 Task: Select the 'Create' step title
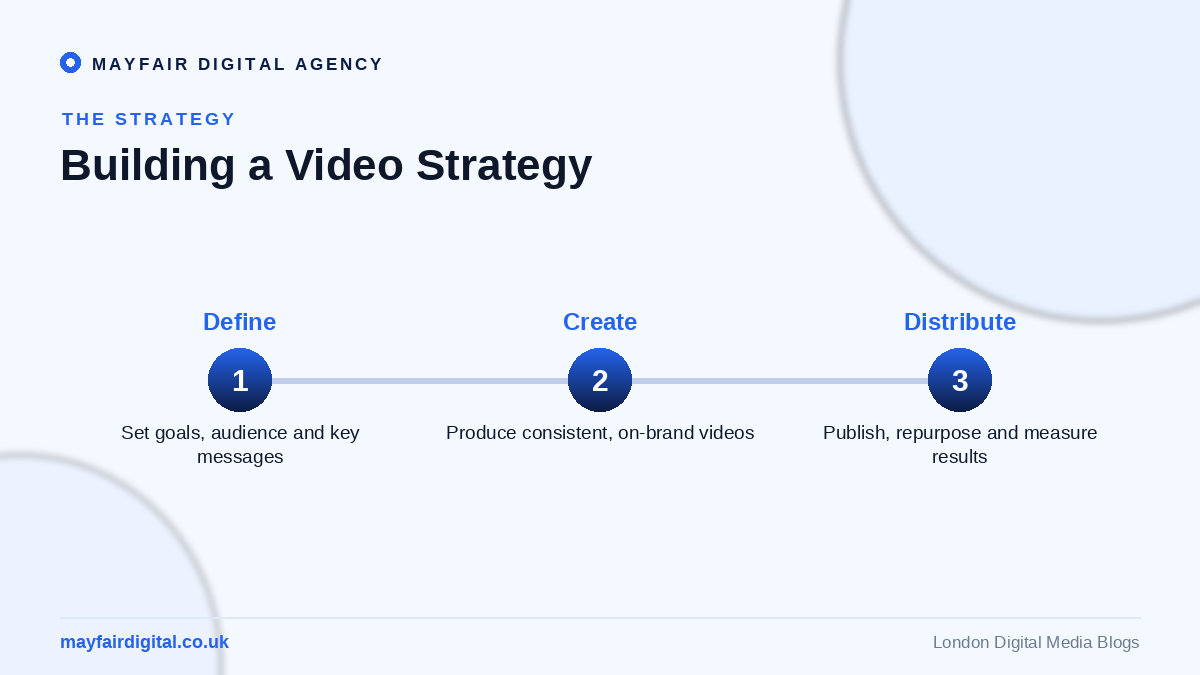point(600,322)
